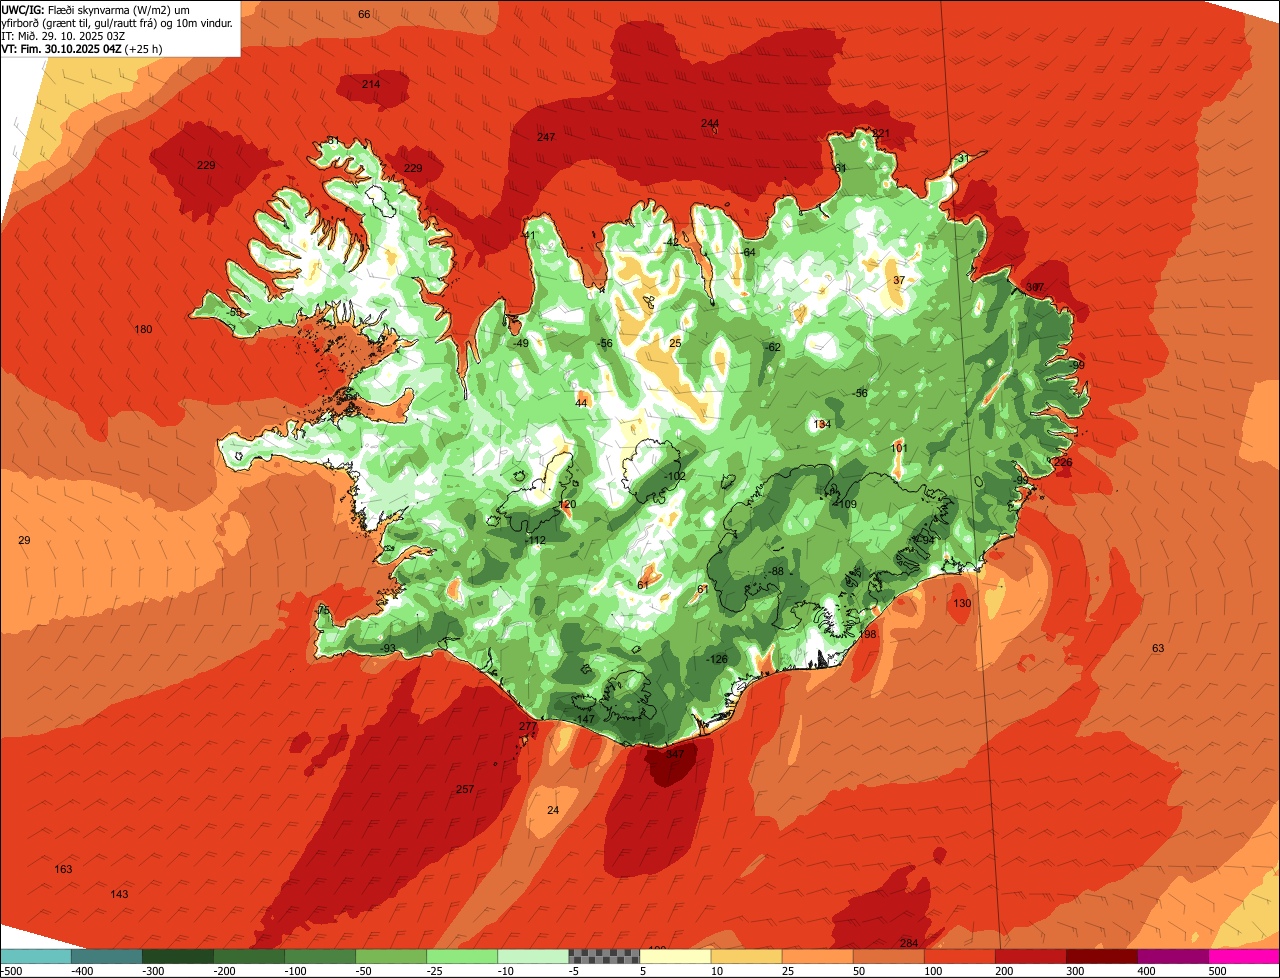Click the map value '347' on the south coast
The height and width of the screenshot is (978, 1280).
[x=675, y=754]
